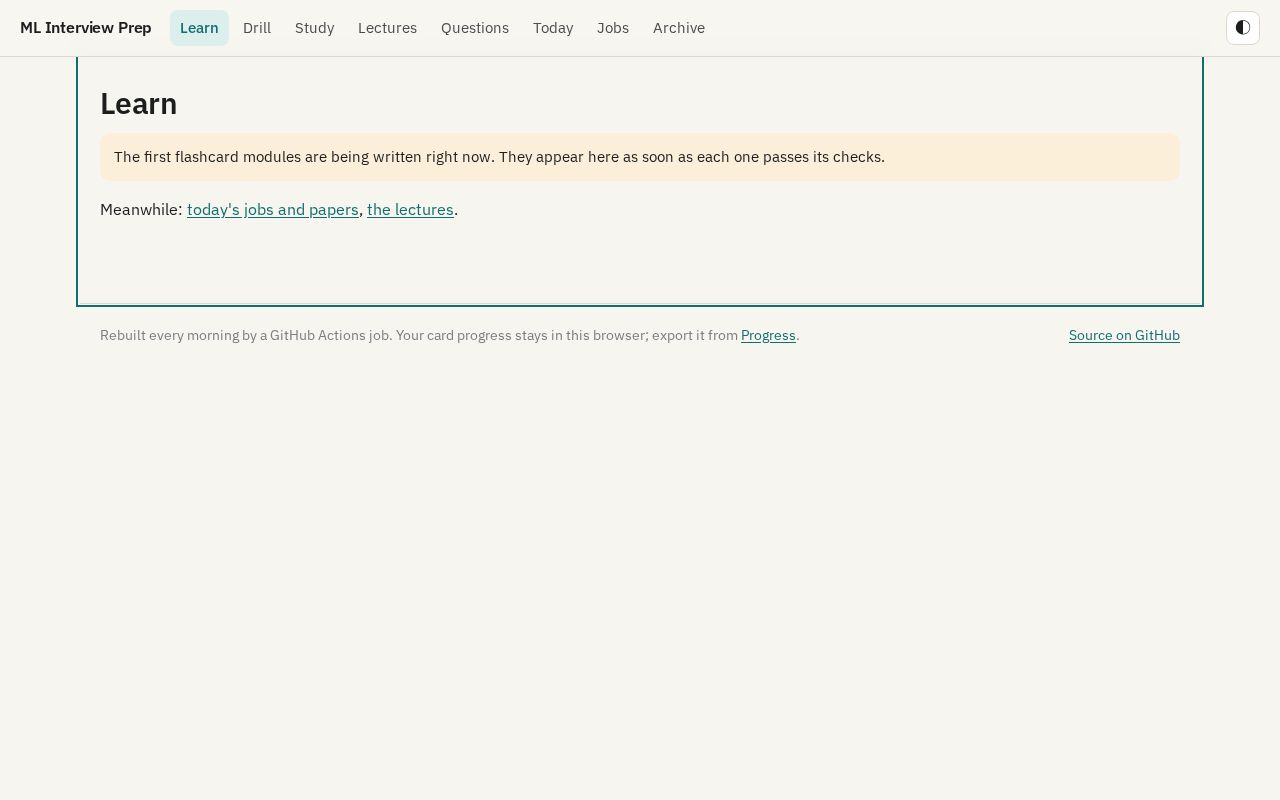Navigate to the Jobs tab
The image size is (1280, 800).
point(613,28)
